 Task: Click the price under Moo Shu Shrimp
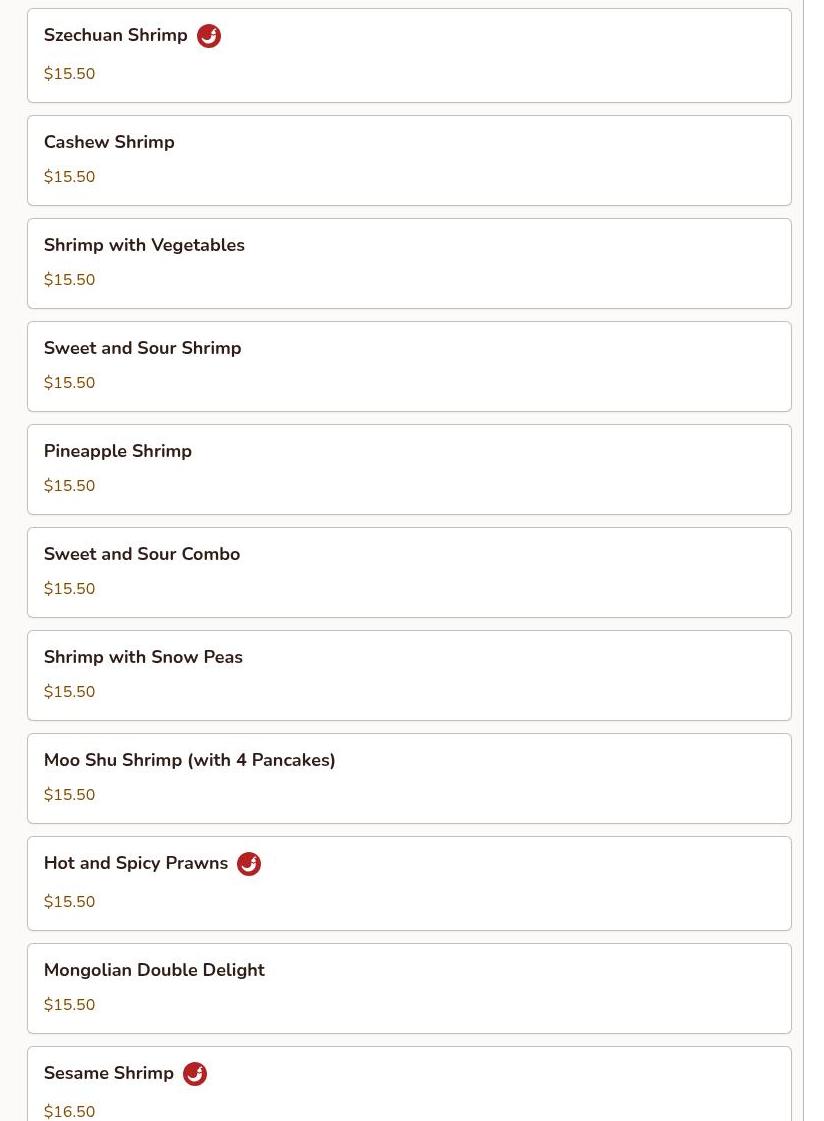coord(69,794)
